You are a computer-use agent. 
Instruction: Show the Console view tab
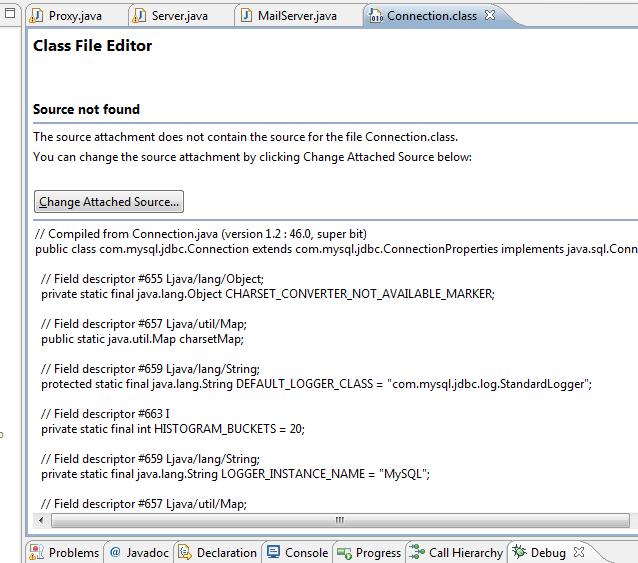click(297, 552)
